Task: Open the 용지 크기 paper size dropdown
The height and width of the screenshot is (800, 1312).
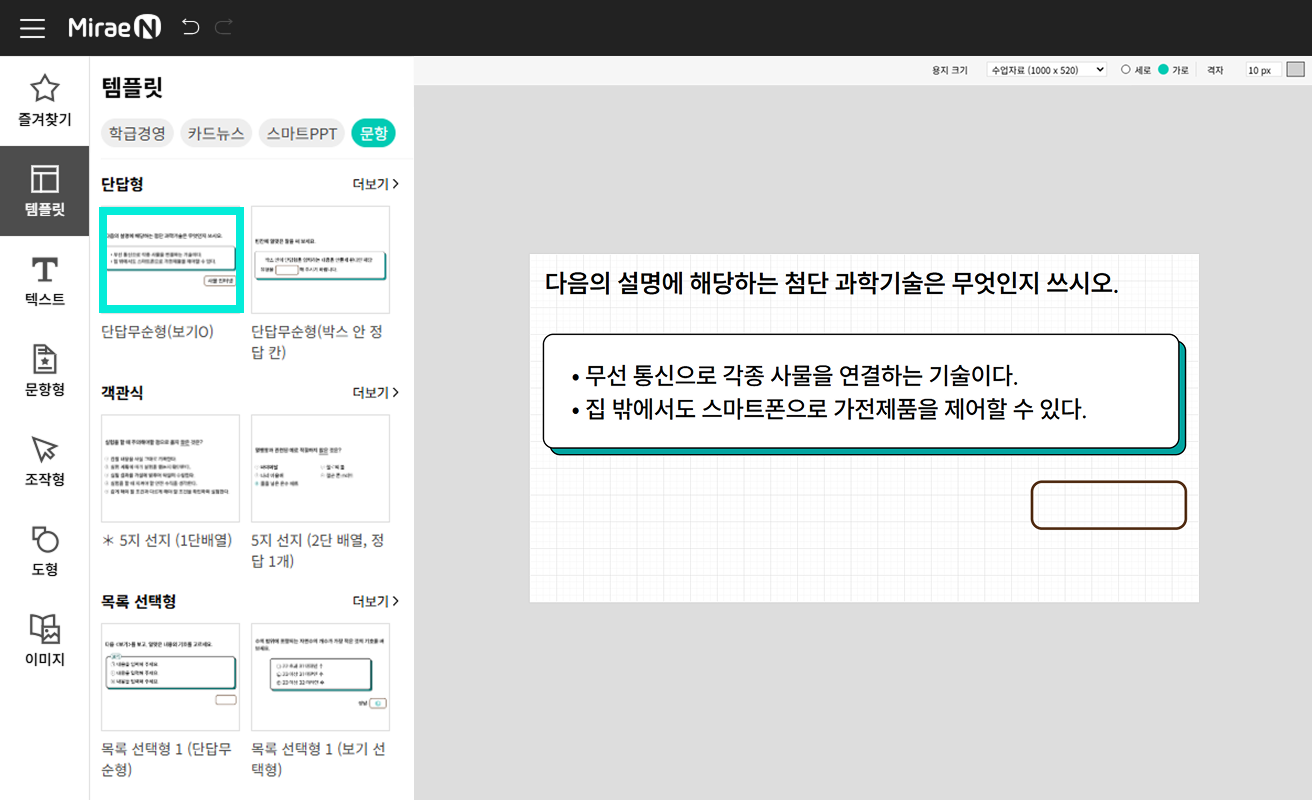Action: [x=1046, y=70]
